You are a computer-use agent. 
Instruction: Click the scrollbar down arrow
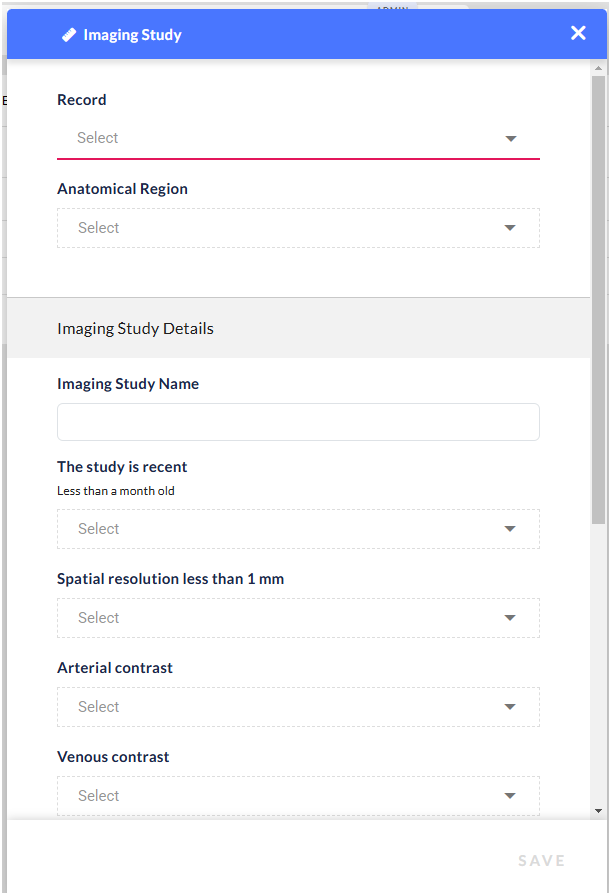[x=598, y=811]
